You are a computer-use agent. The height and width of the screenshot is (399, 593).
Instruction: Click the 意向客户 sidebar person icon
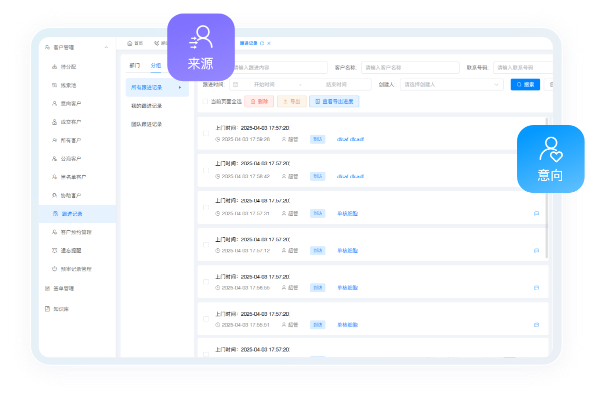tap(54, 103)
